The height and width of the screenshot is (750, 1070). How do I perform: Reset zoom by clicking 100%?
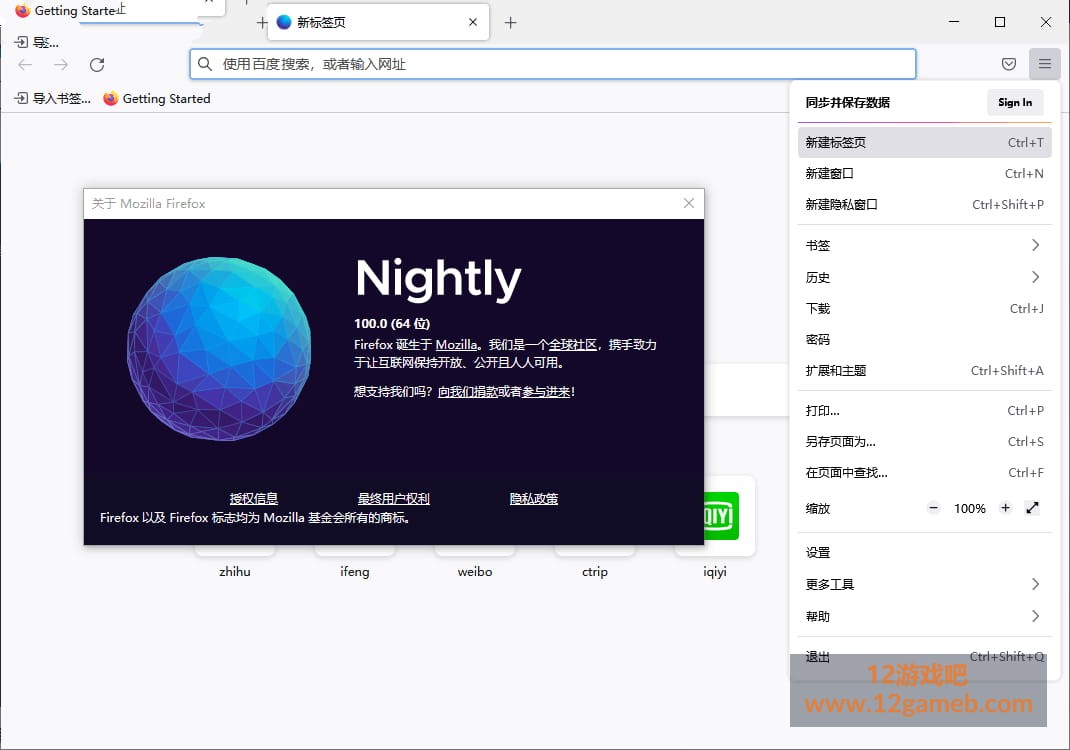pos(970,508)
